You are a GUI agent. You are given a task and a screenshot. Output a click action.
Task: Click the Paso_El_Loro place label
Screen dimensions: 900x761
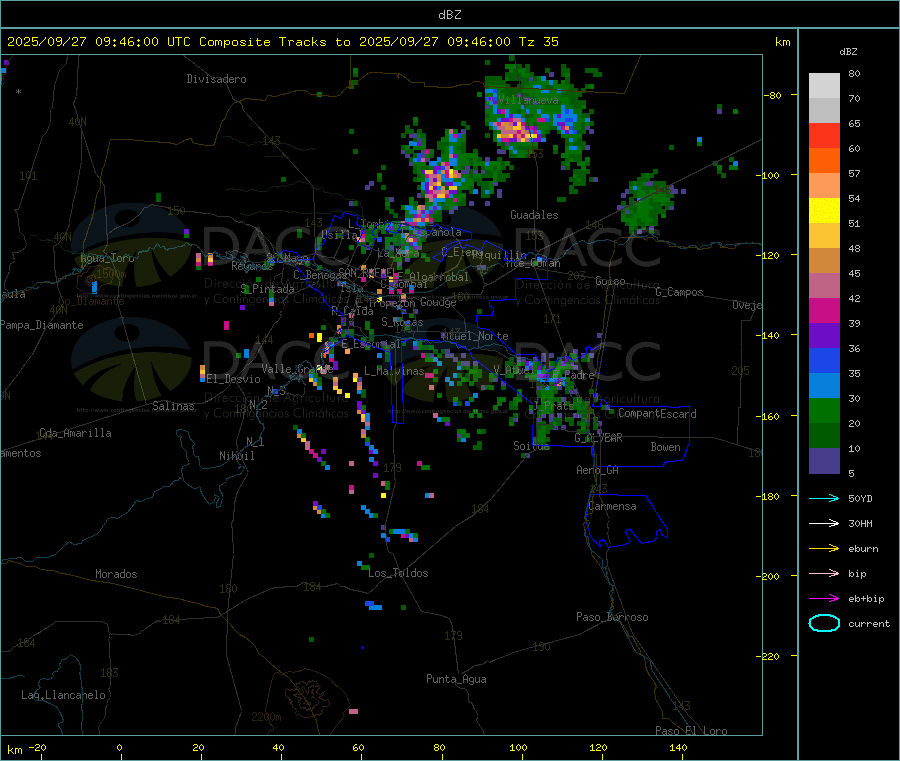coord(692,731)
